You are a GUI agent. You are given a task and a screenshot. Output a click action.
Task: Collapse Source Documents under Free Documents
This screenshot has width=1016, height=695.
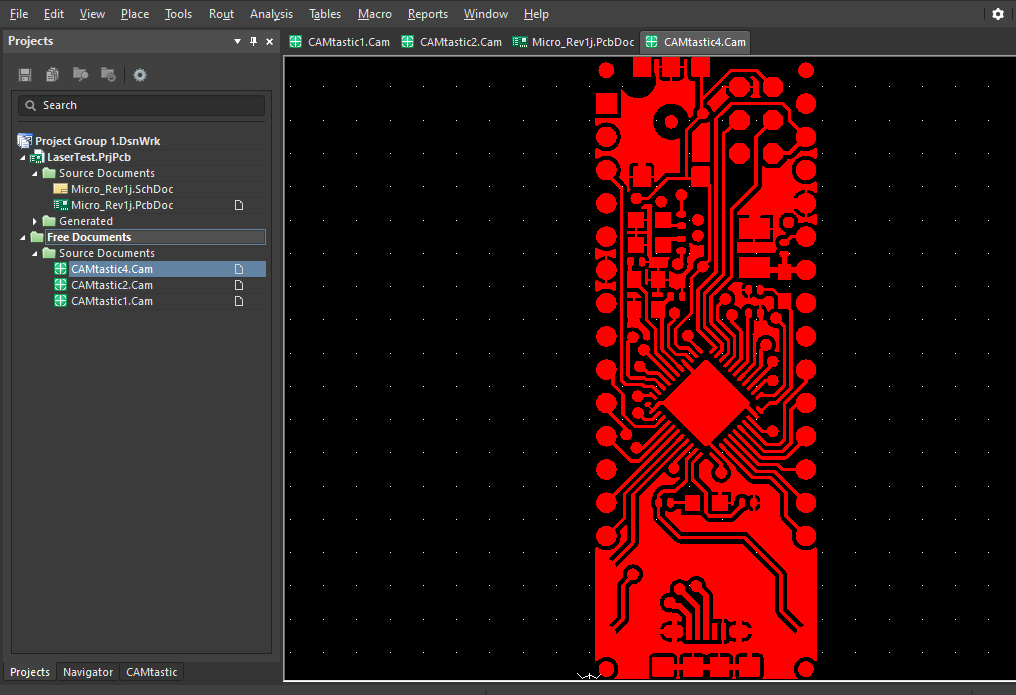[x=35, y=254]
